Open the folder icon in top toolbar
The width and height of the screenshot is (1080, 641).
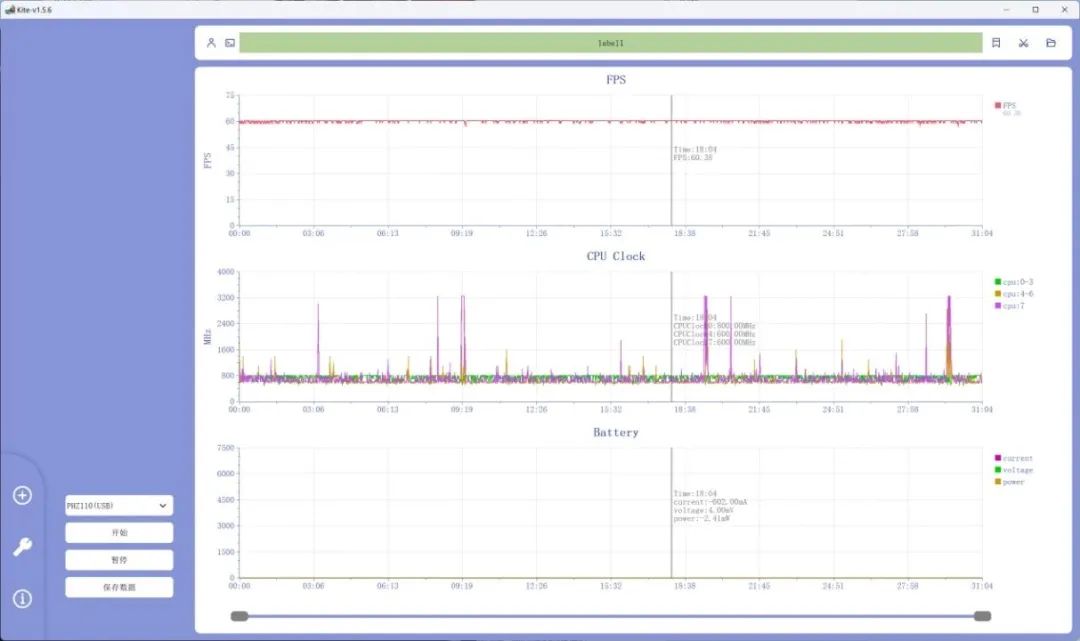coord(1051,43)
